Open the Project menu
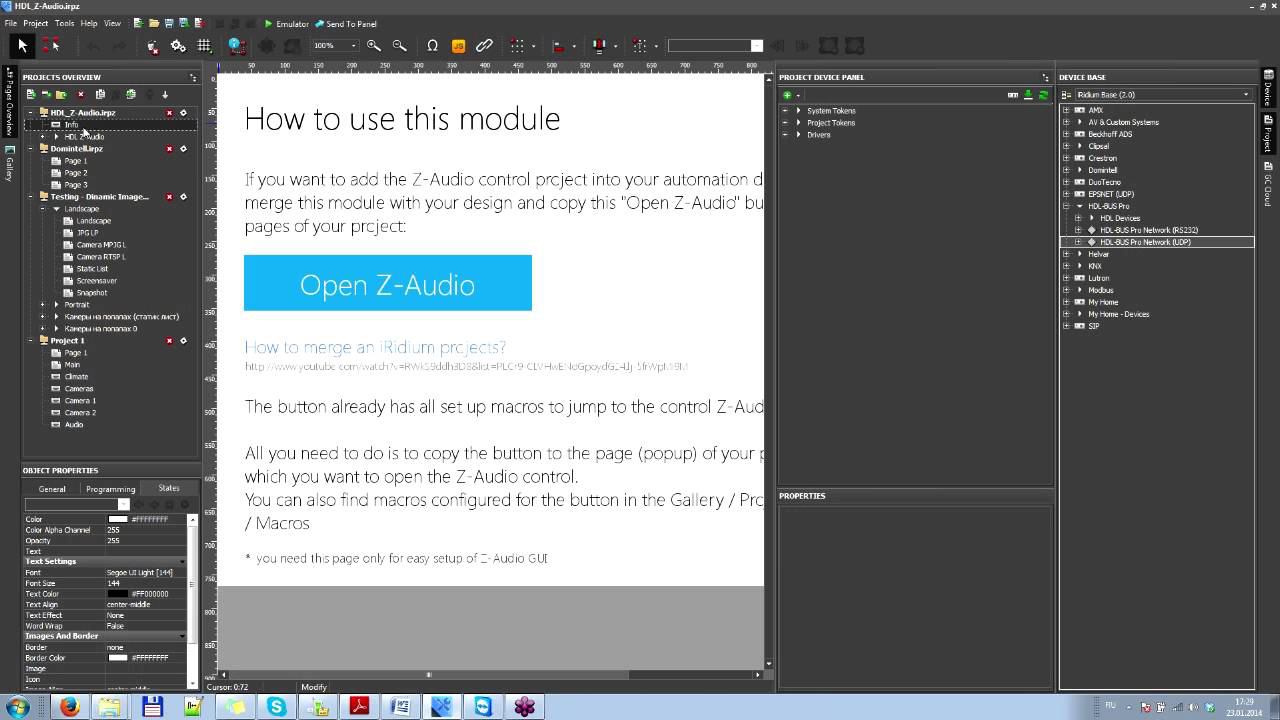Viewport: 1280px width, 720px height. (x=35, y=23)
